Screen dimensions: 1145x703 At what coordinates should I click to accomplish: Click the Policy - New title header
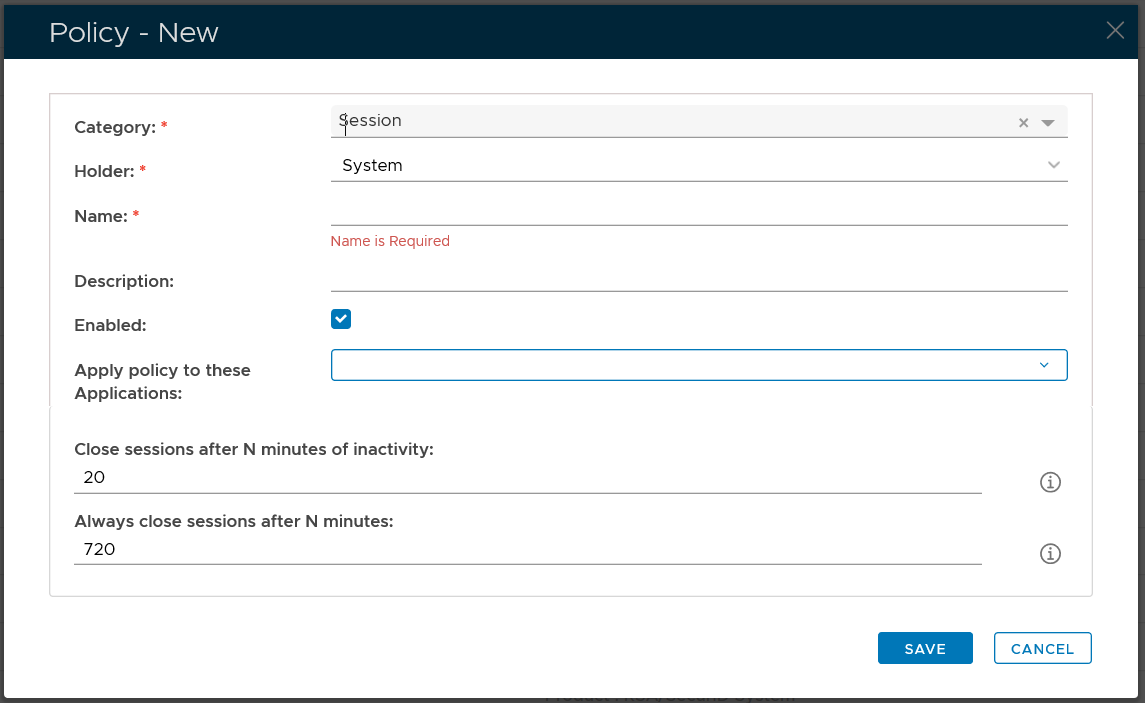134,33
